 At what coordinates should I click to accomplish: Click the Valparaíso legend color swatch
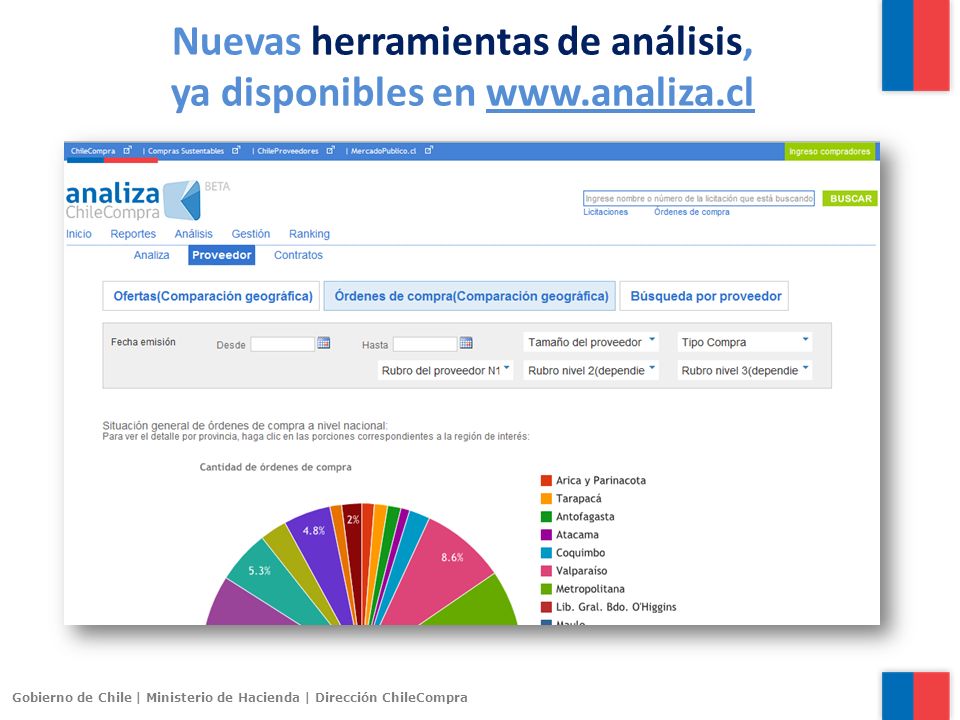547,571
